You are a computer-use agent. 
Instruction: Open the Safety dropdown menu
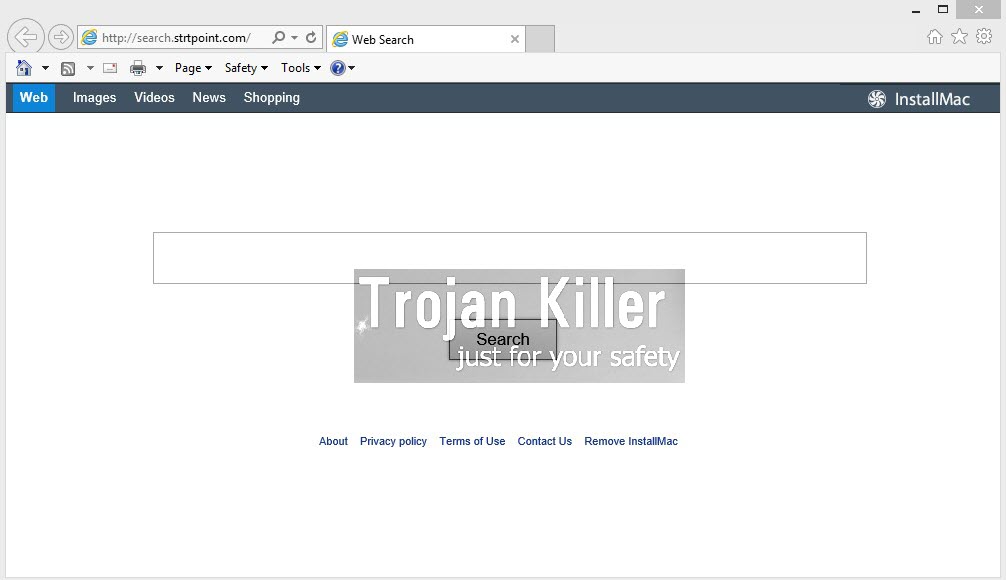tap(246, 68)
